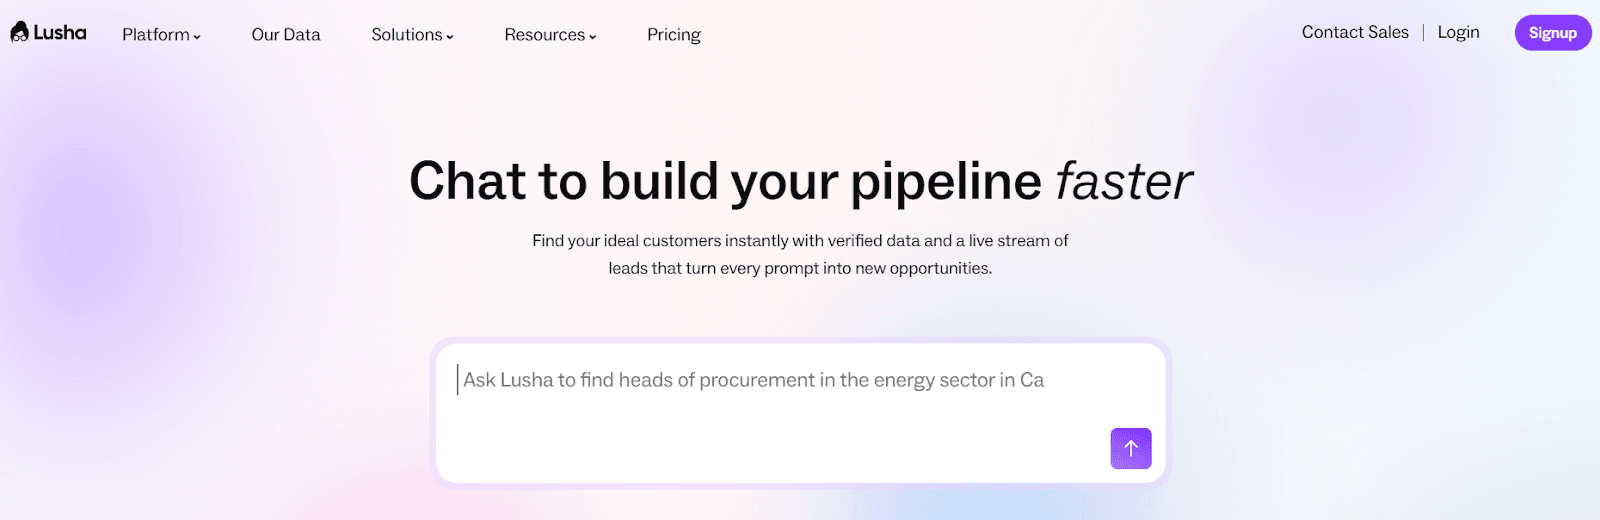Click the Lusha wordmark text

60,33
